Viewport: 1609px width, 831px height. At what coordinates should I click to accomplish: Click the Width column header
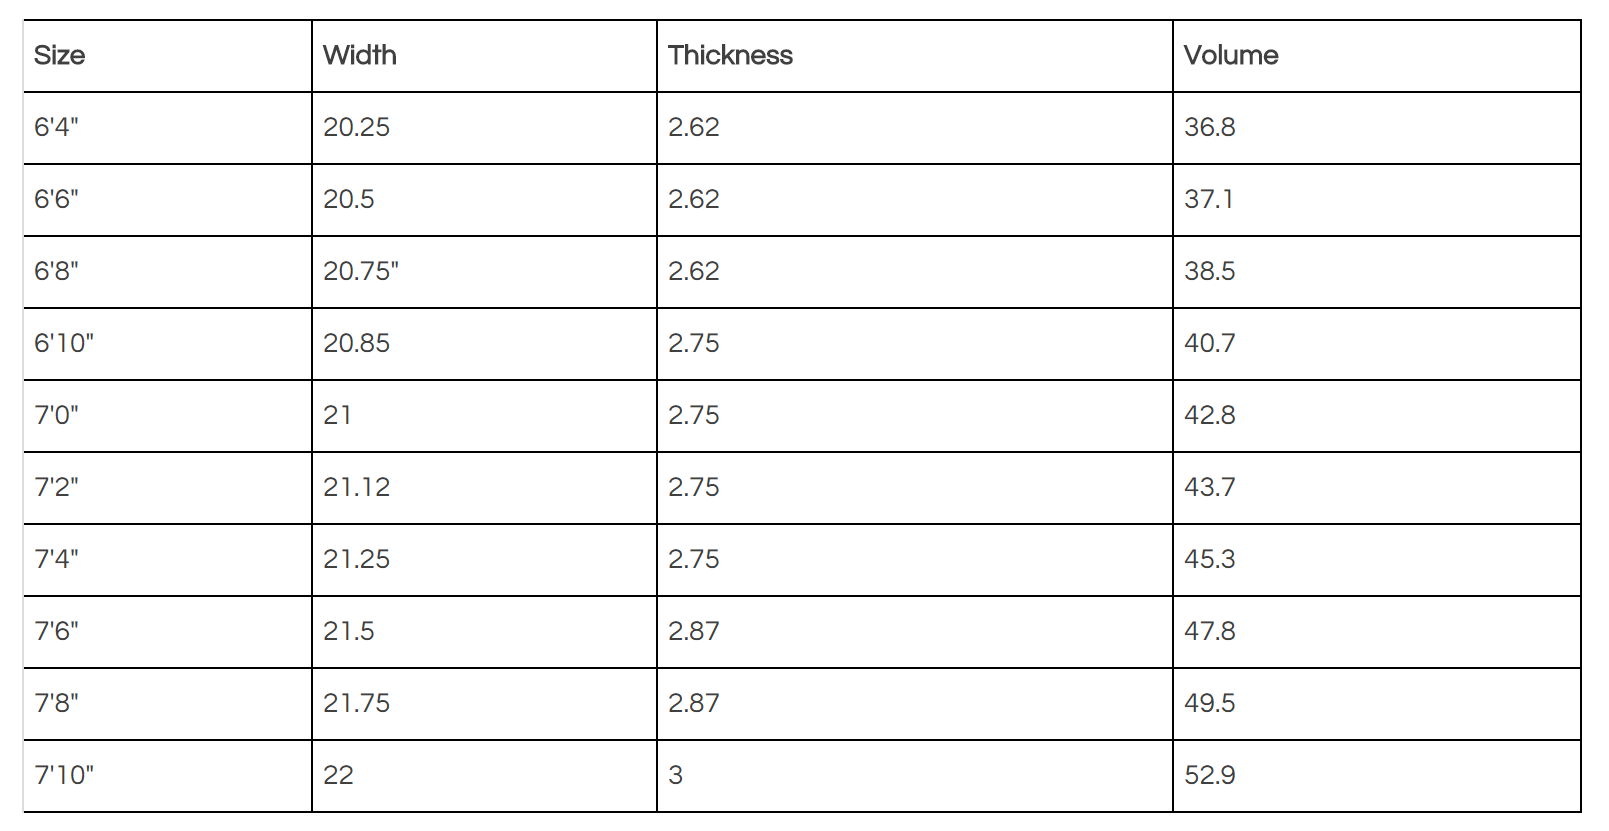484,56
